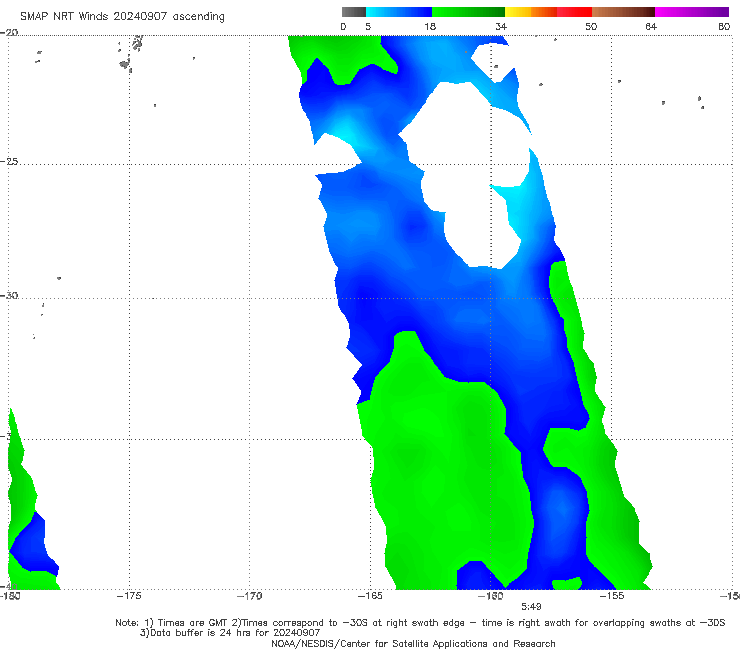This screenshot has width=740, height=650.
Task: Choose the green segment of the color bar
Action: (468, 12)
